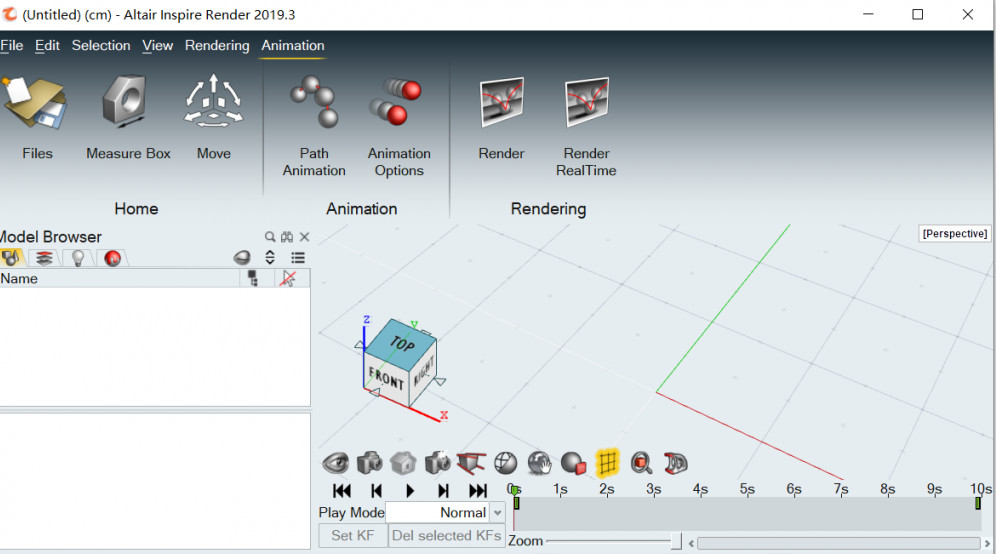Step back one frame
The width and height of the screenshot is (996, 554).
point(376,490)
